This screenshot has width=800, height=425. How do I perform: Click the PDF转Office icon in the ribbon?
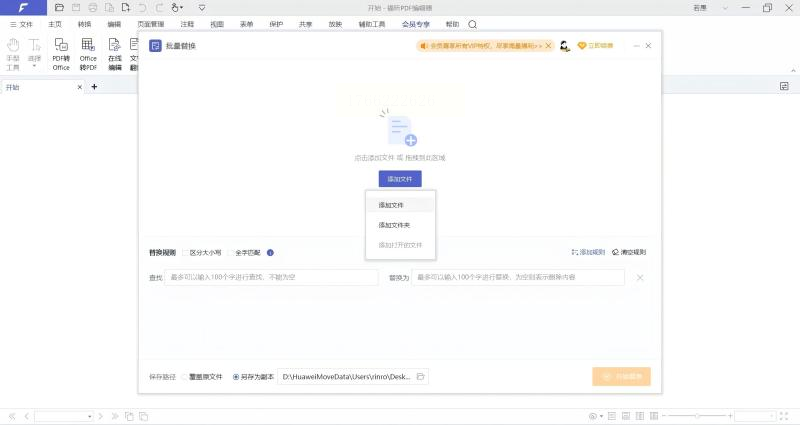point(61,54)
